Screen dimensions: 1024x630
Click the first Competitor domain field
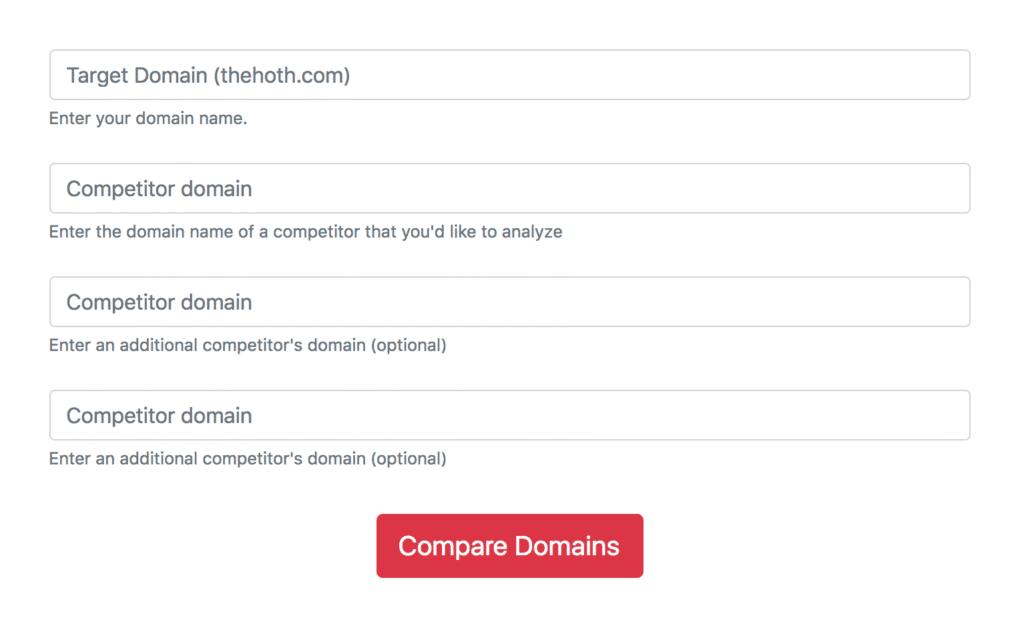click(x=510, y=188)
